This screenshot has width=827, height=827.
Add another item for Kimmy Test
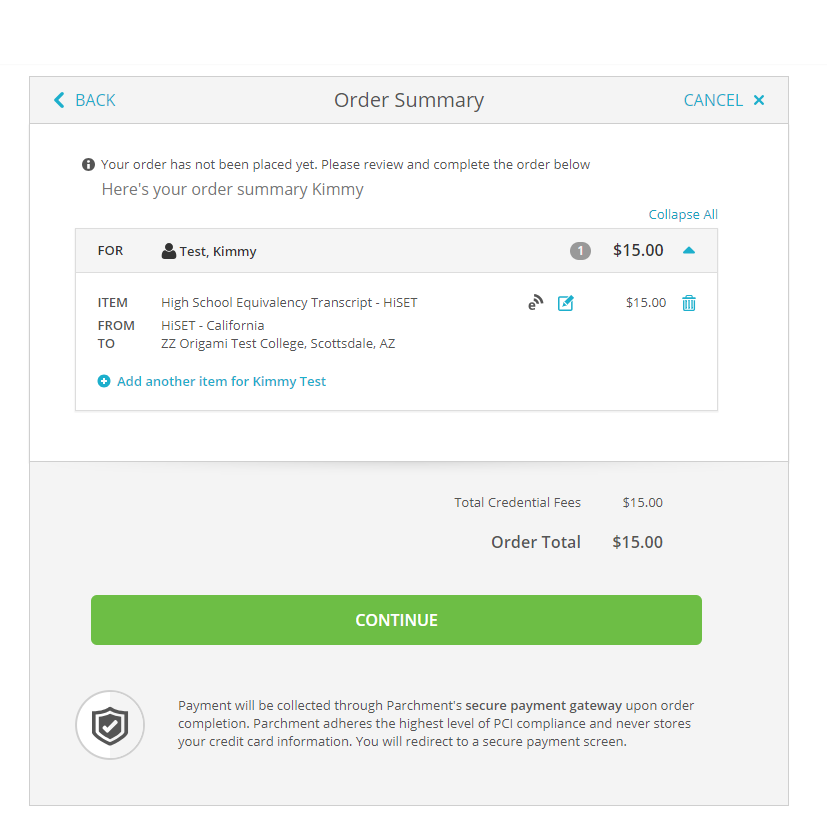[220, 381]
